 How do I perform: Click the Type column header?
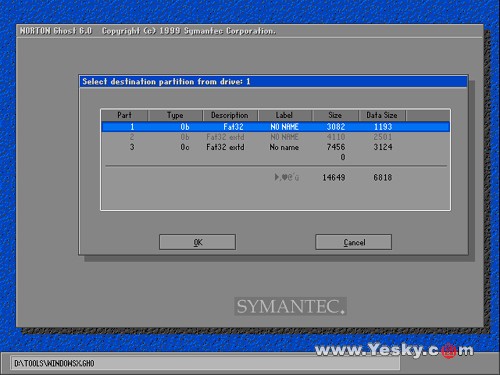[x=175, y=115]
